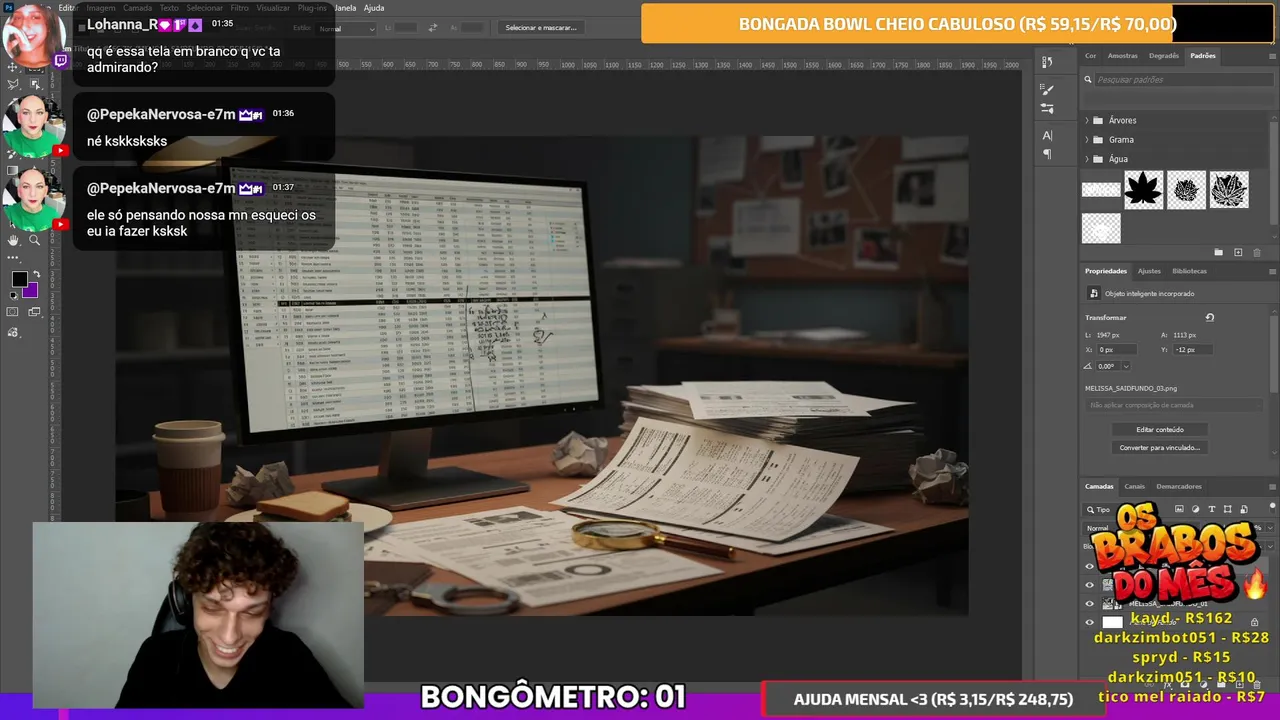Open the Ajuda menu
This screenshot has height=720, width=1280.
click(x=374, y=8)
